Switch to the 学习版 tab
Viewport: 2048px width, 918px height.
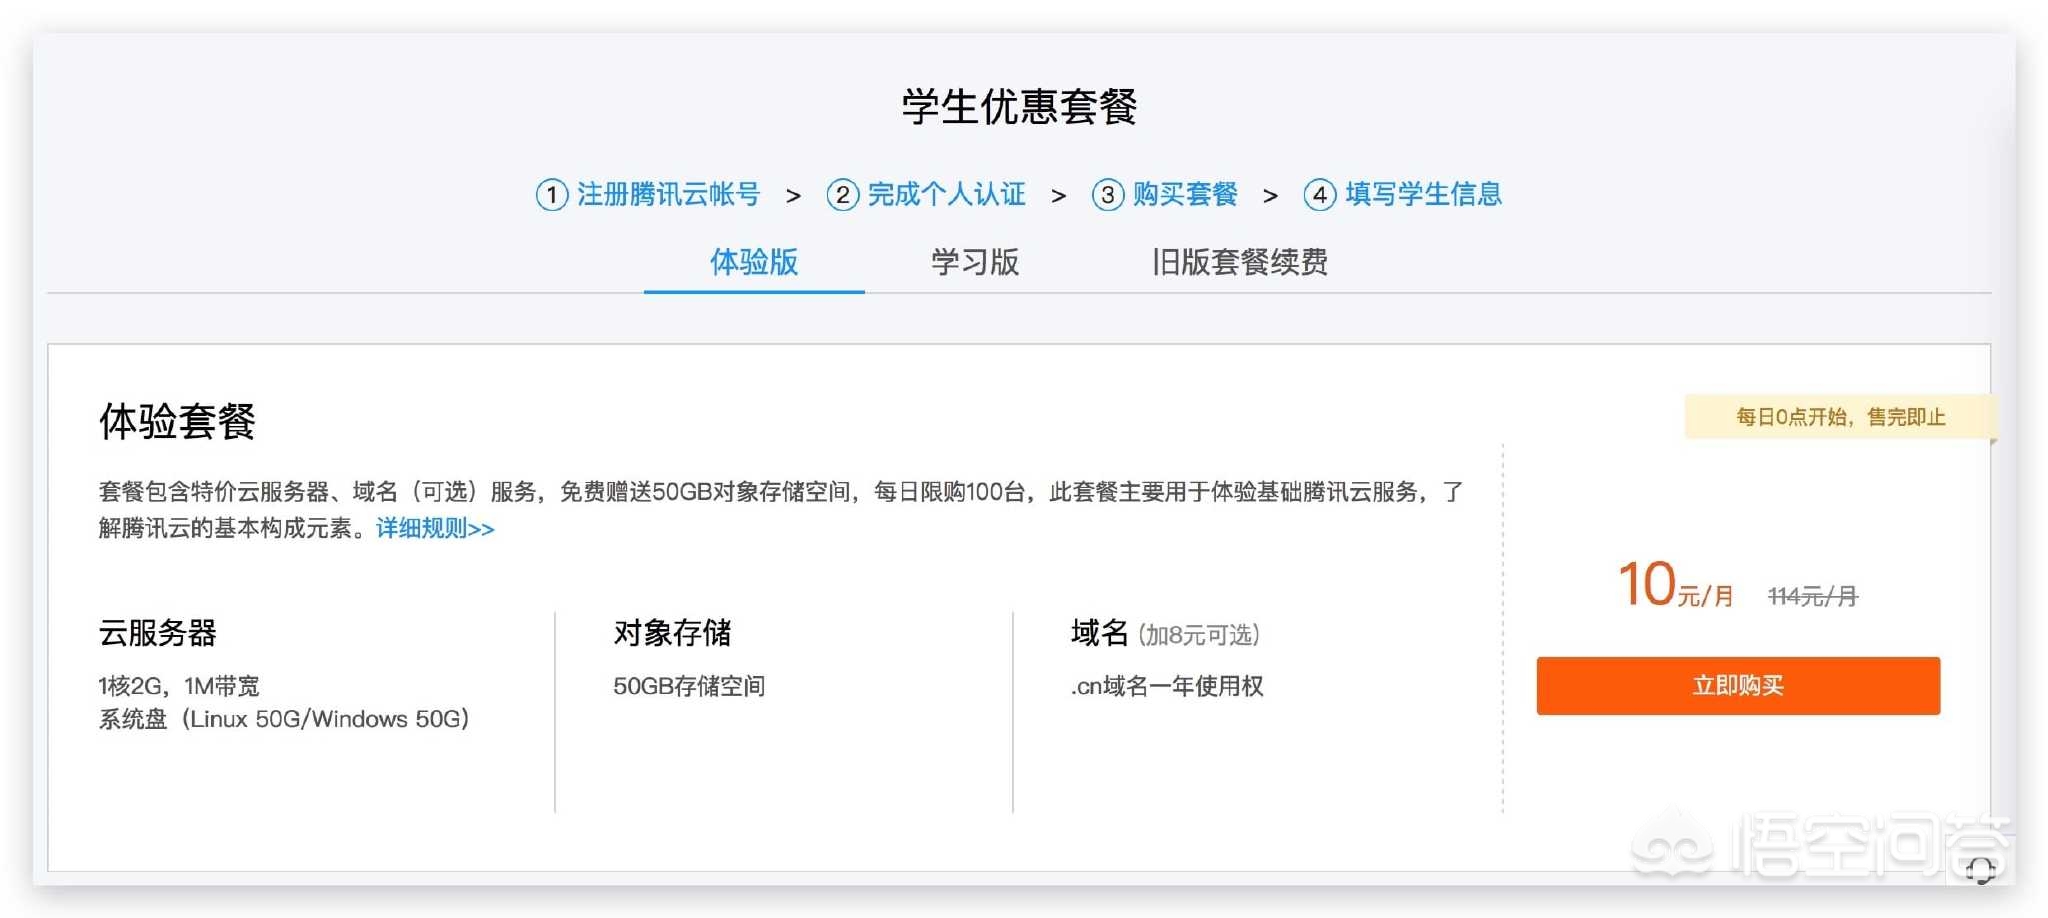[975, 262]
